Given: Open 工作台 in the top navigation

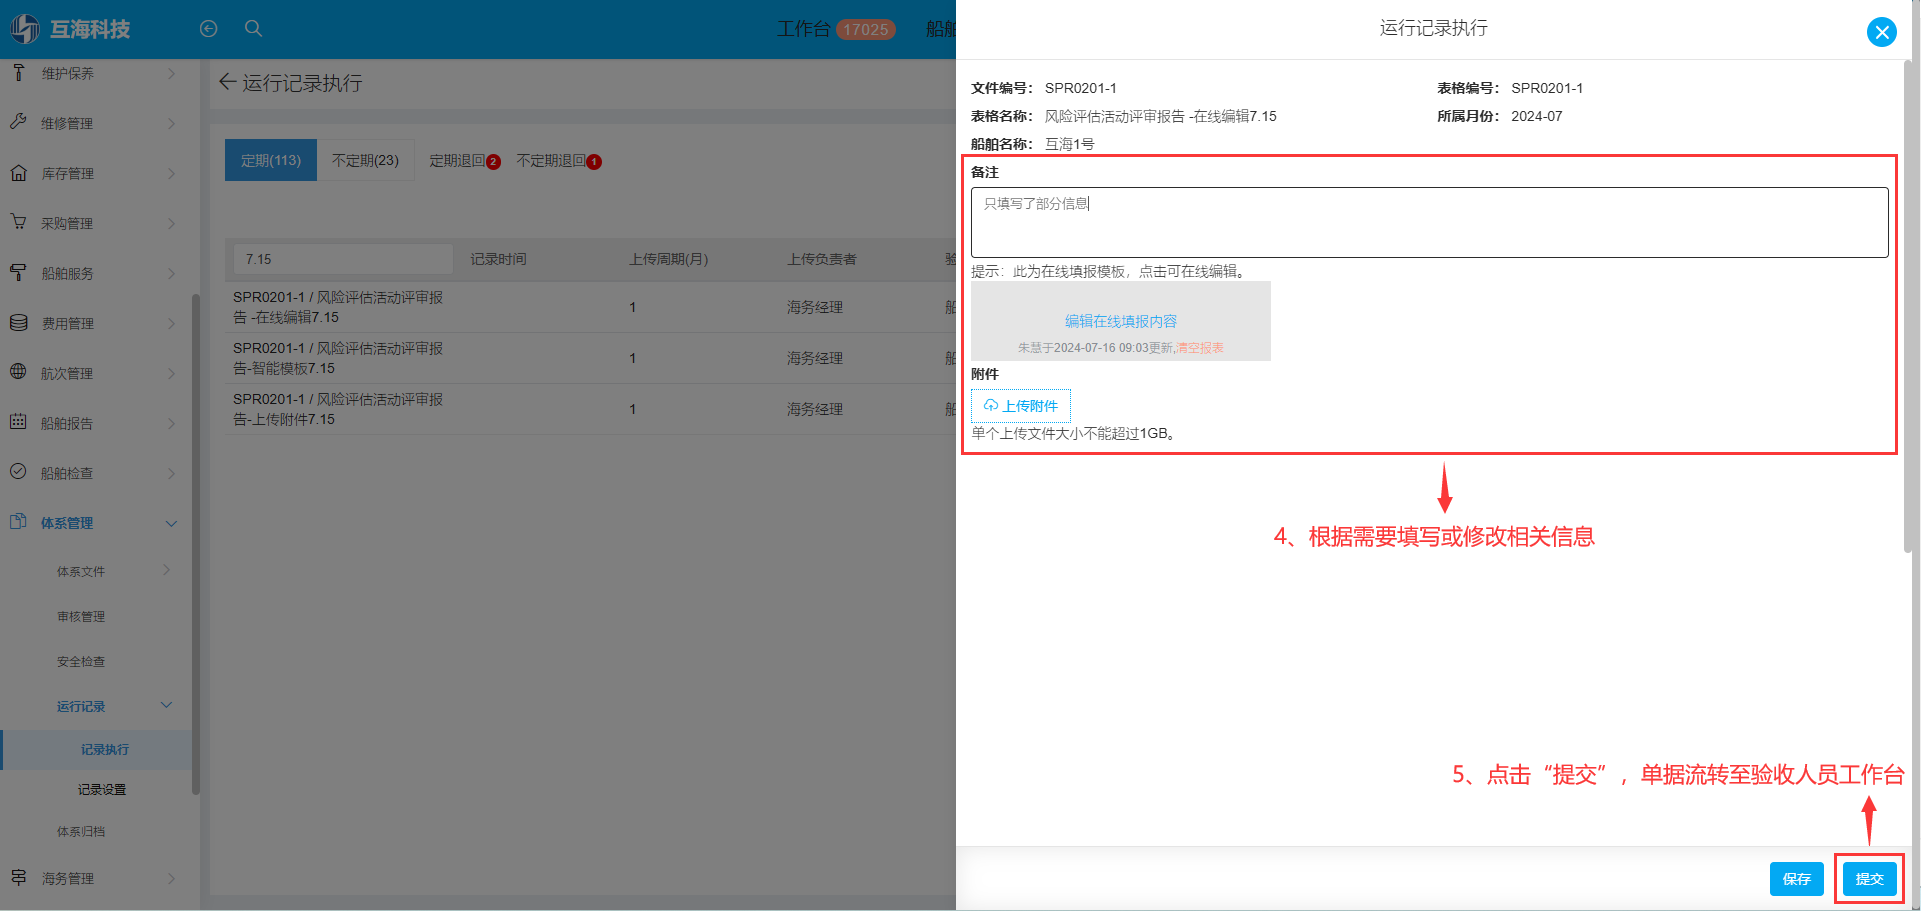Looking at the screenshot, I should tap(804, 29).
